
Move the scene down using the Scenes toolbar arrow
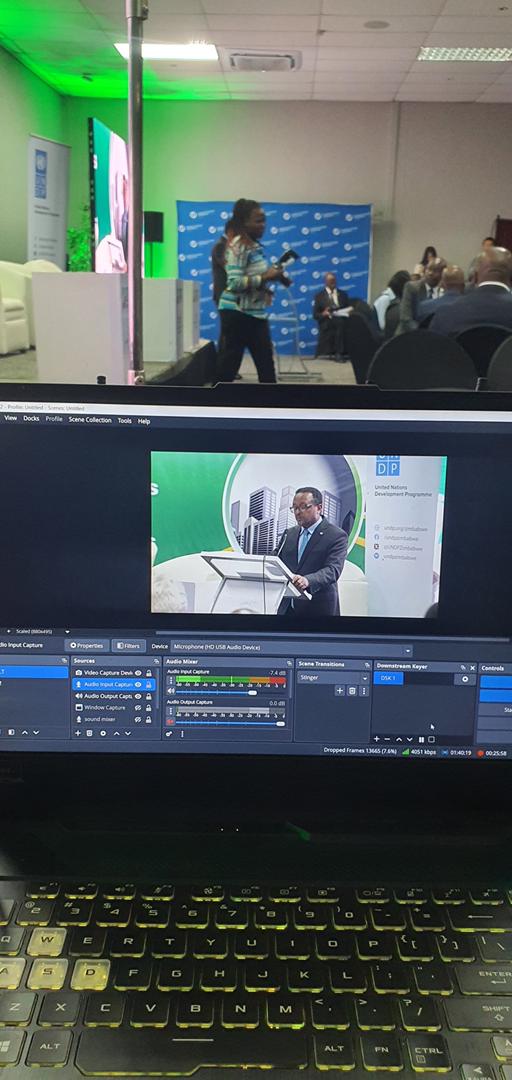click(x=36, y=732)
